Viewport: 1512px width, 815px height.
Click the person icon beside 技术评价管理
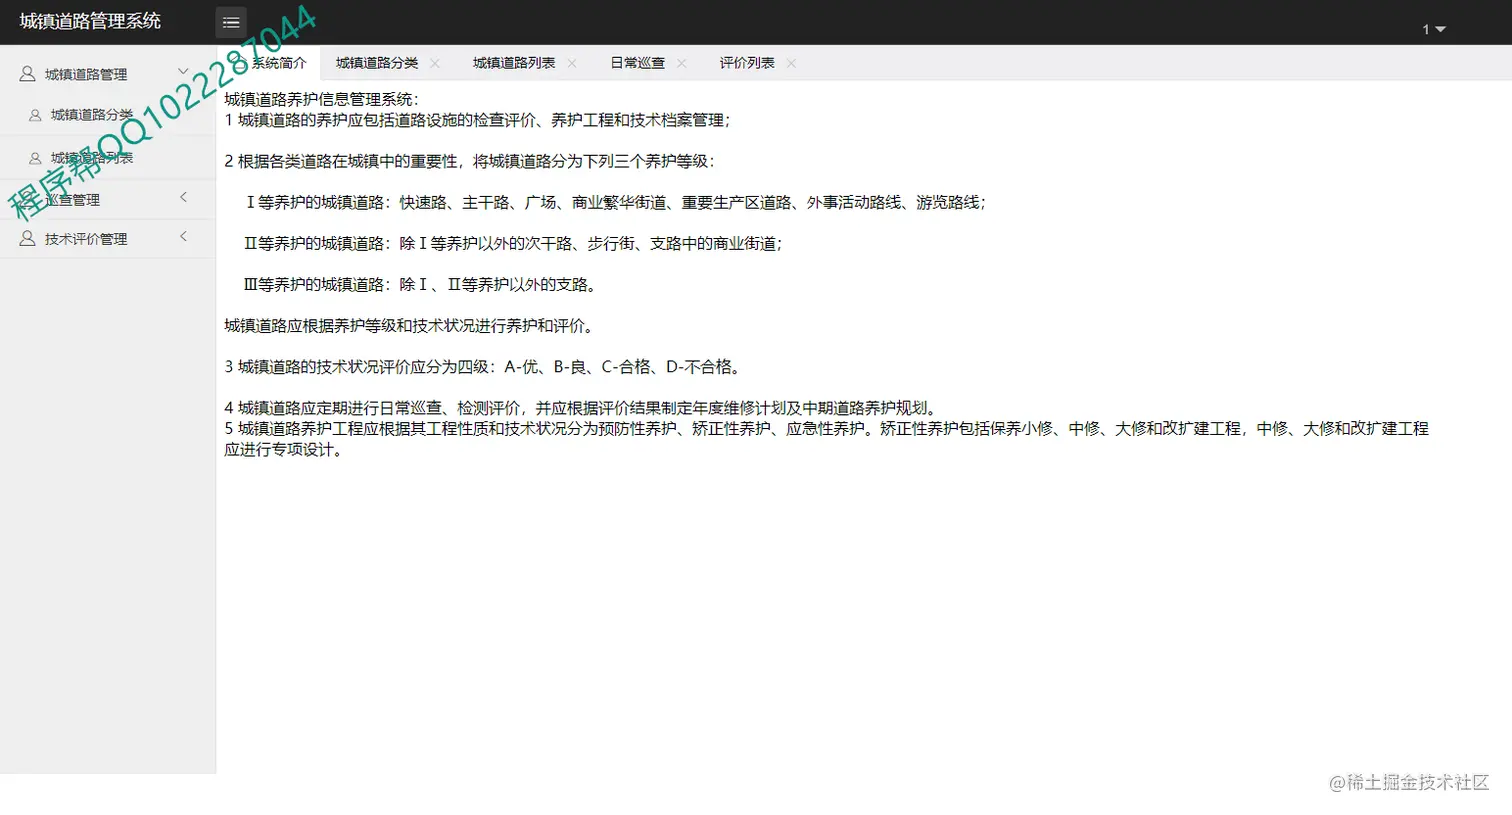pos(26,238)
